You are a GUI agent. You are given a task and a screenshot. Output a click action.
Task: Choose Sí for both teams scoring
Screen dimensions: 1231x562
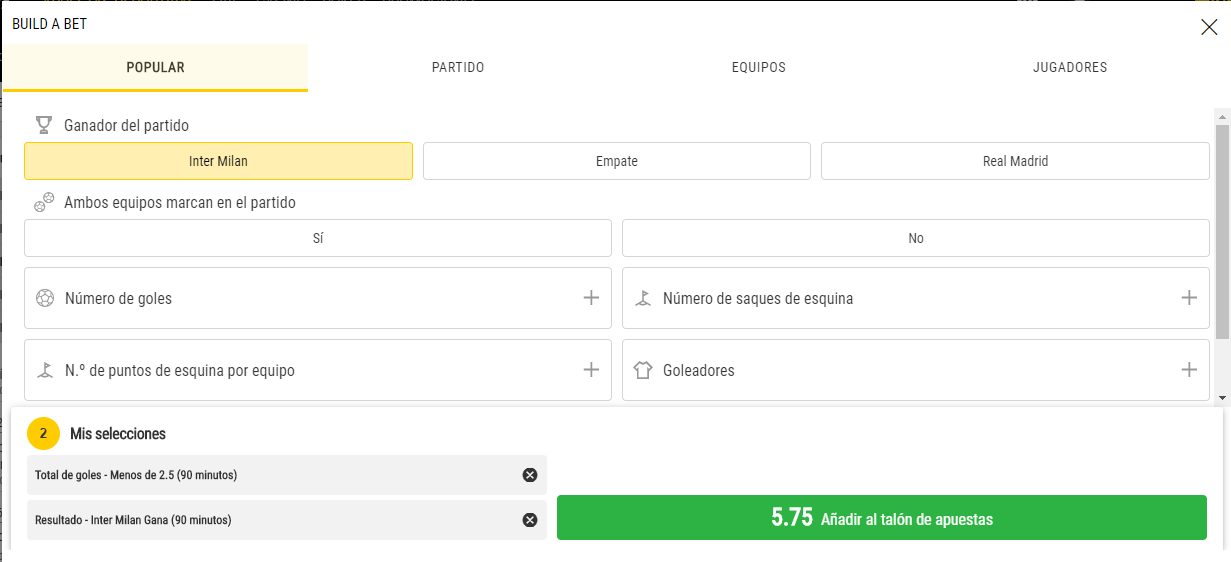coord(318,238)
